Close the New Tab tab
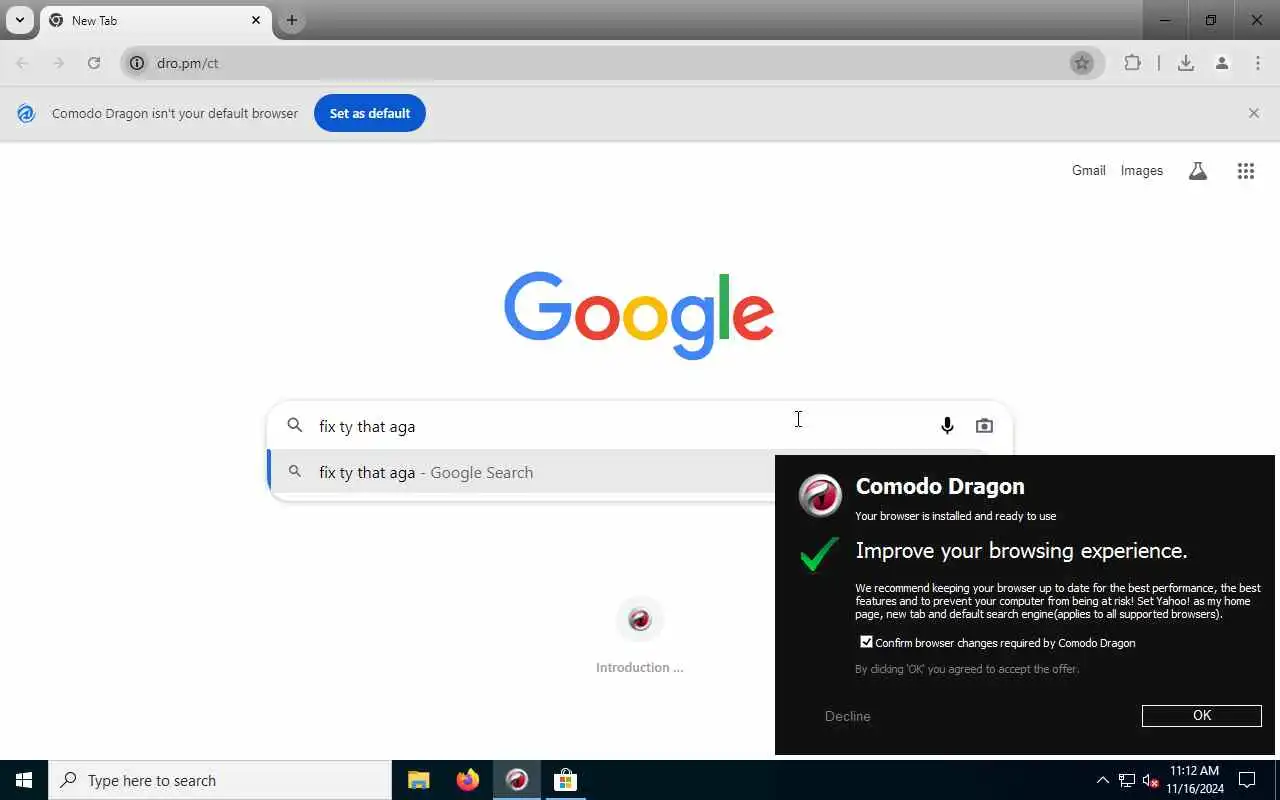 pos(256,20)
